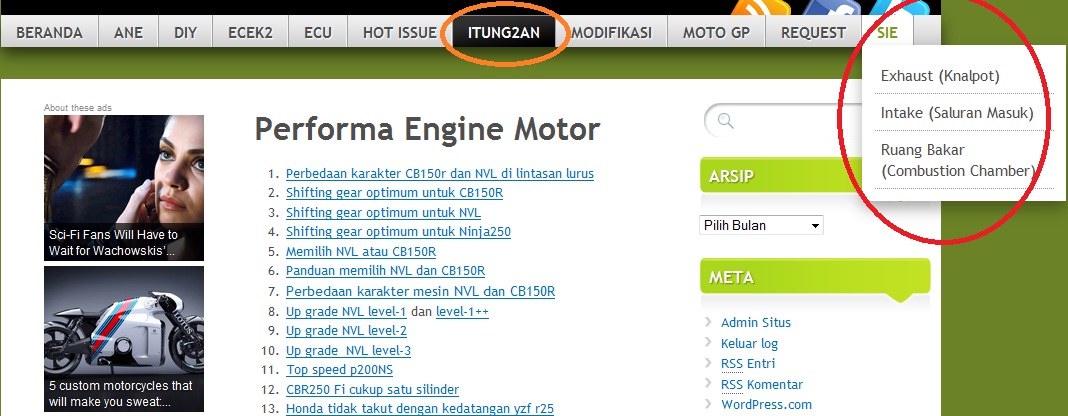This screenshot has width=1068, height=416.
Task: Open Shifting gear optimum untuk Ninja250 link
Action: point(398,232)
